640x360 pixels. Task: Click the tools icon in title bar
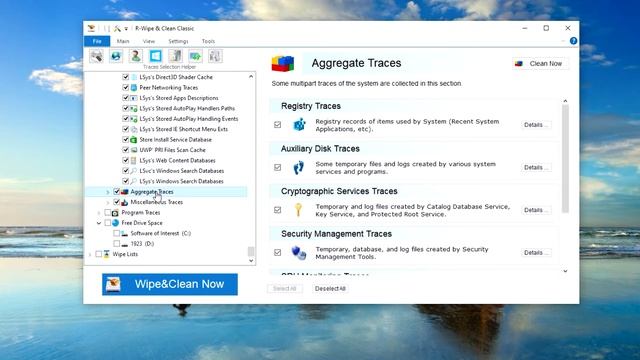point(117,29)
